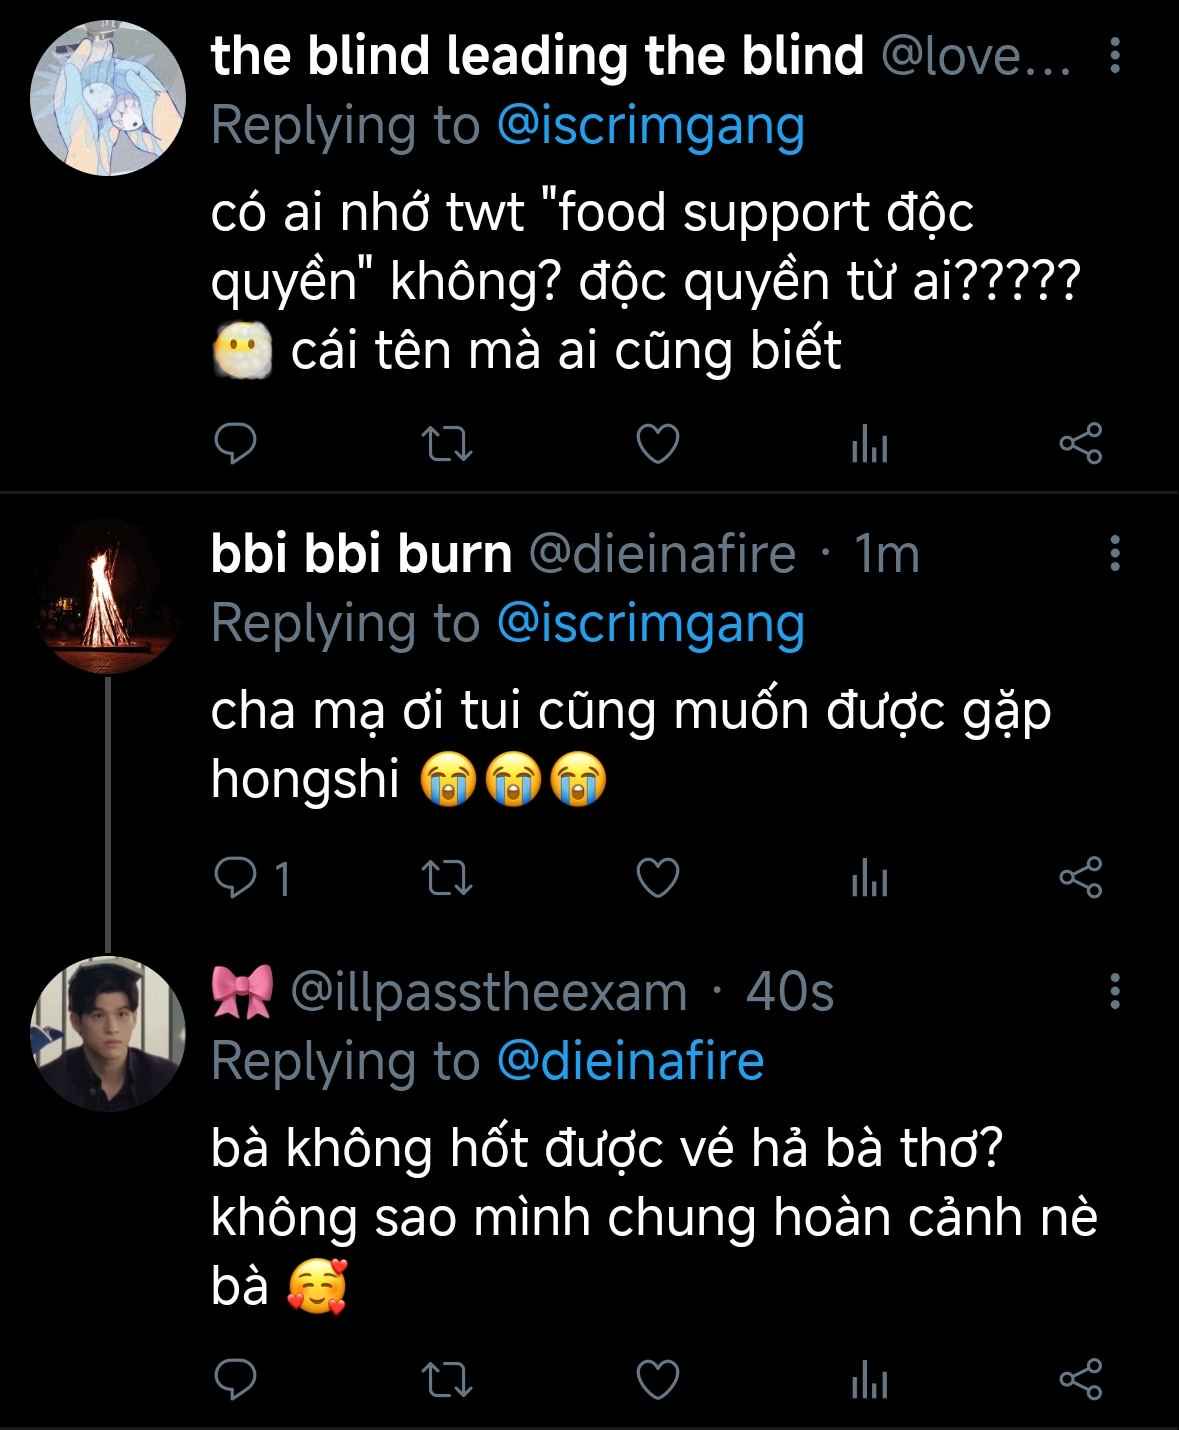Open more options for the first tweet
The width and height of the screenshot is (1179, 1430).
1115,56
